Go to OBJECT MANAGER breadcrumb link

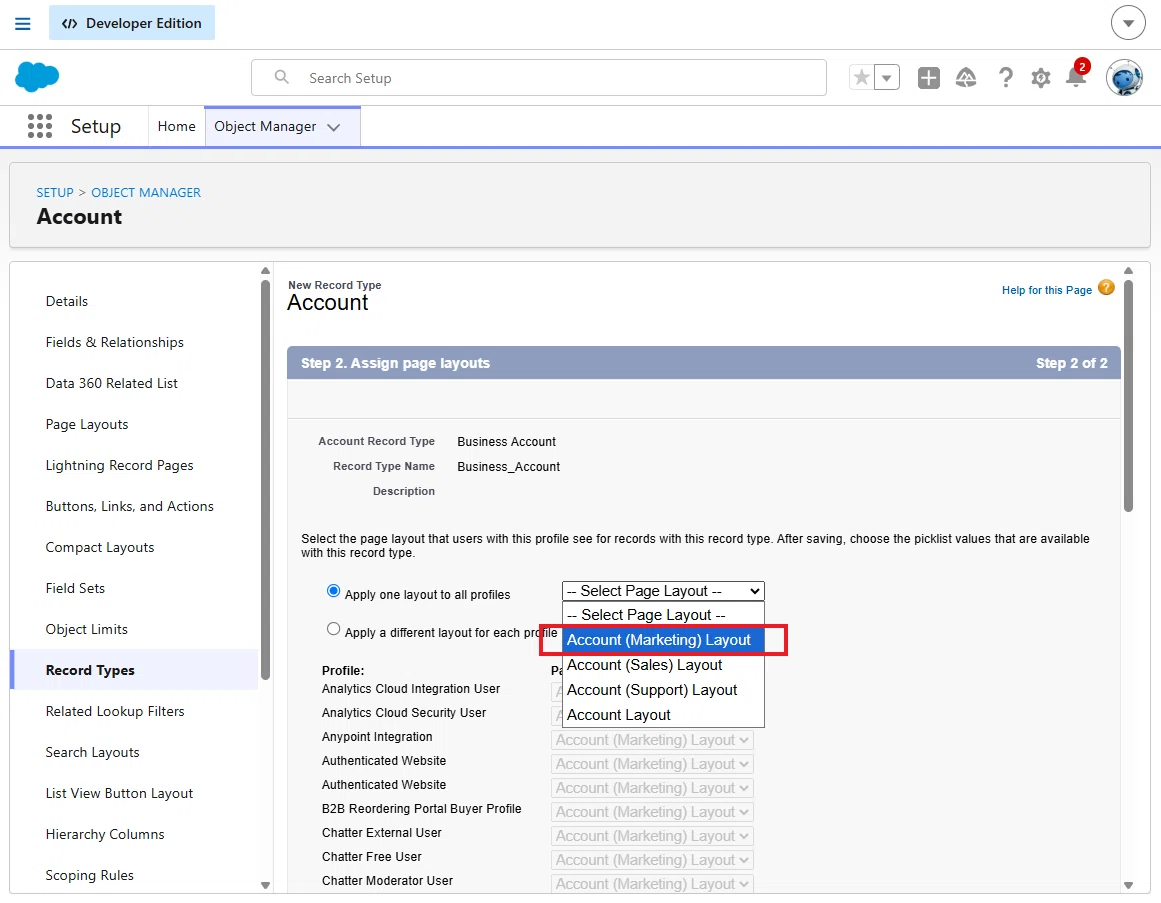[146, 192]
